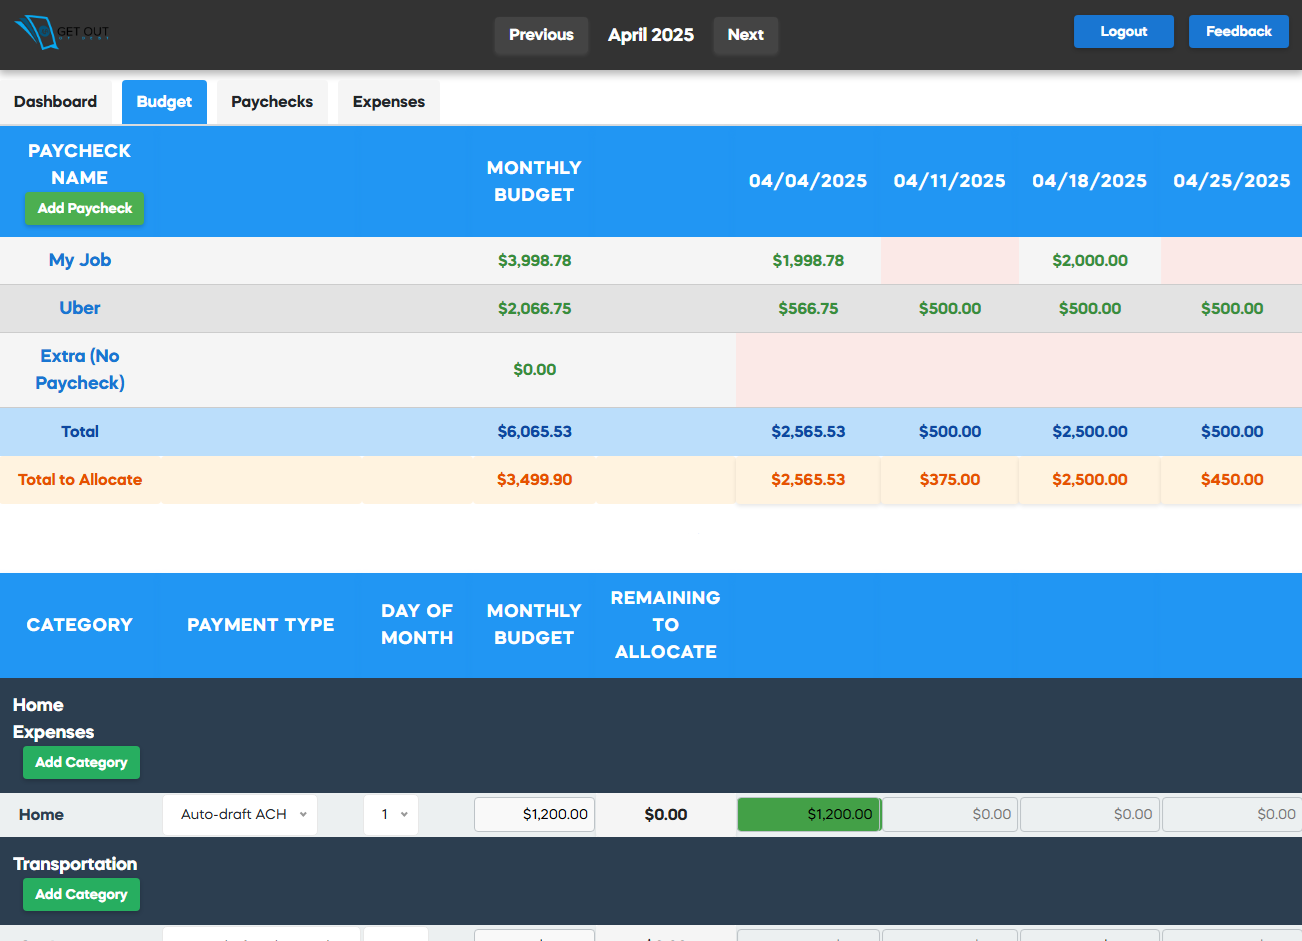This screenshot has height=941, width=1302.
Task: Click Home's $0.00 allocation field for 04/18/2025
Action: click(1090, 815)
